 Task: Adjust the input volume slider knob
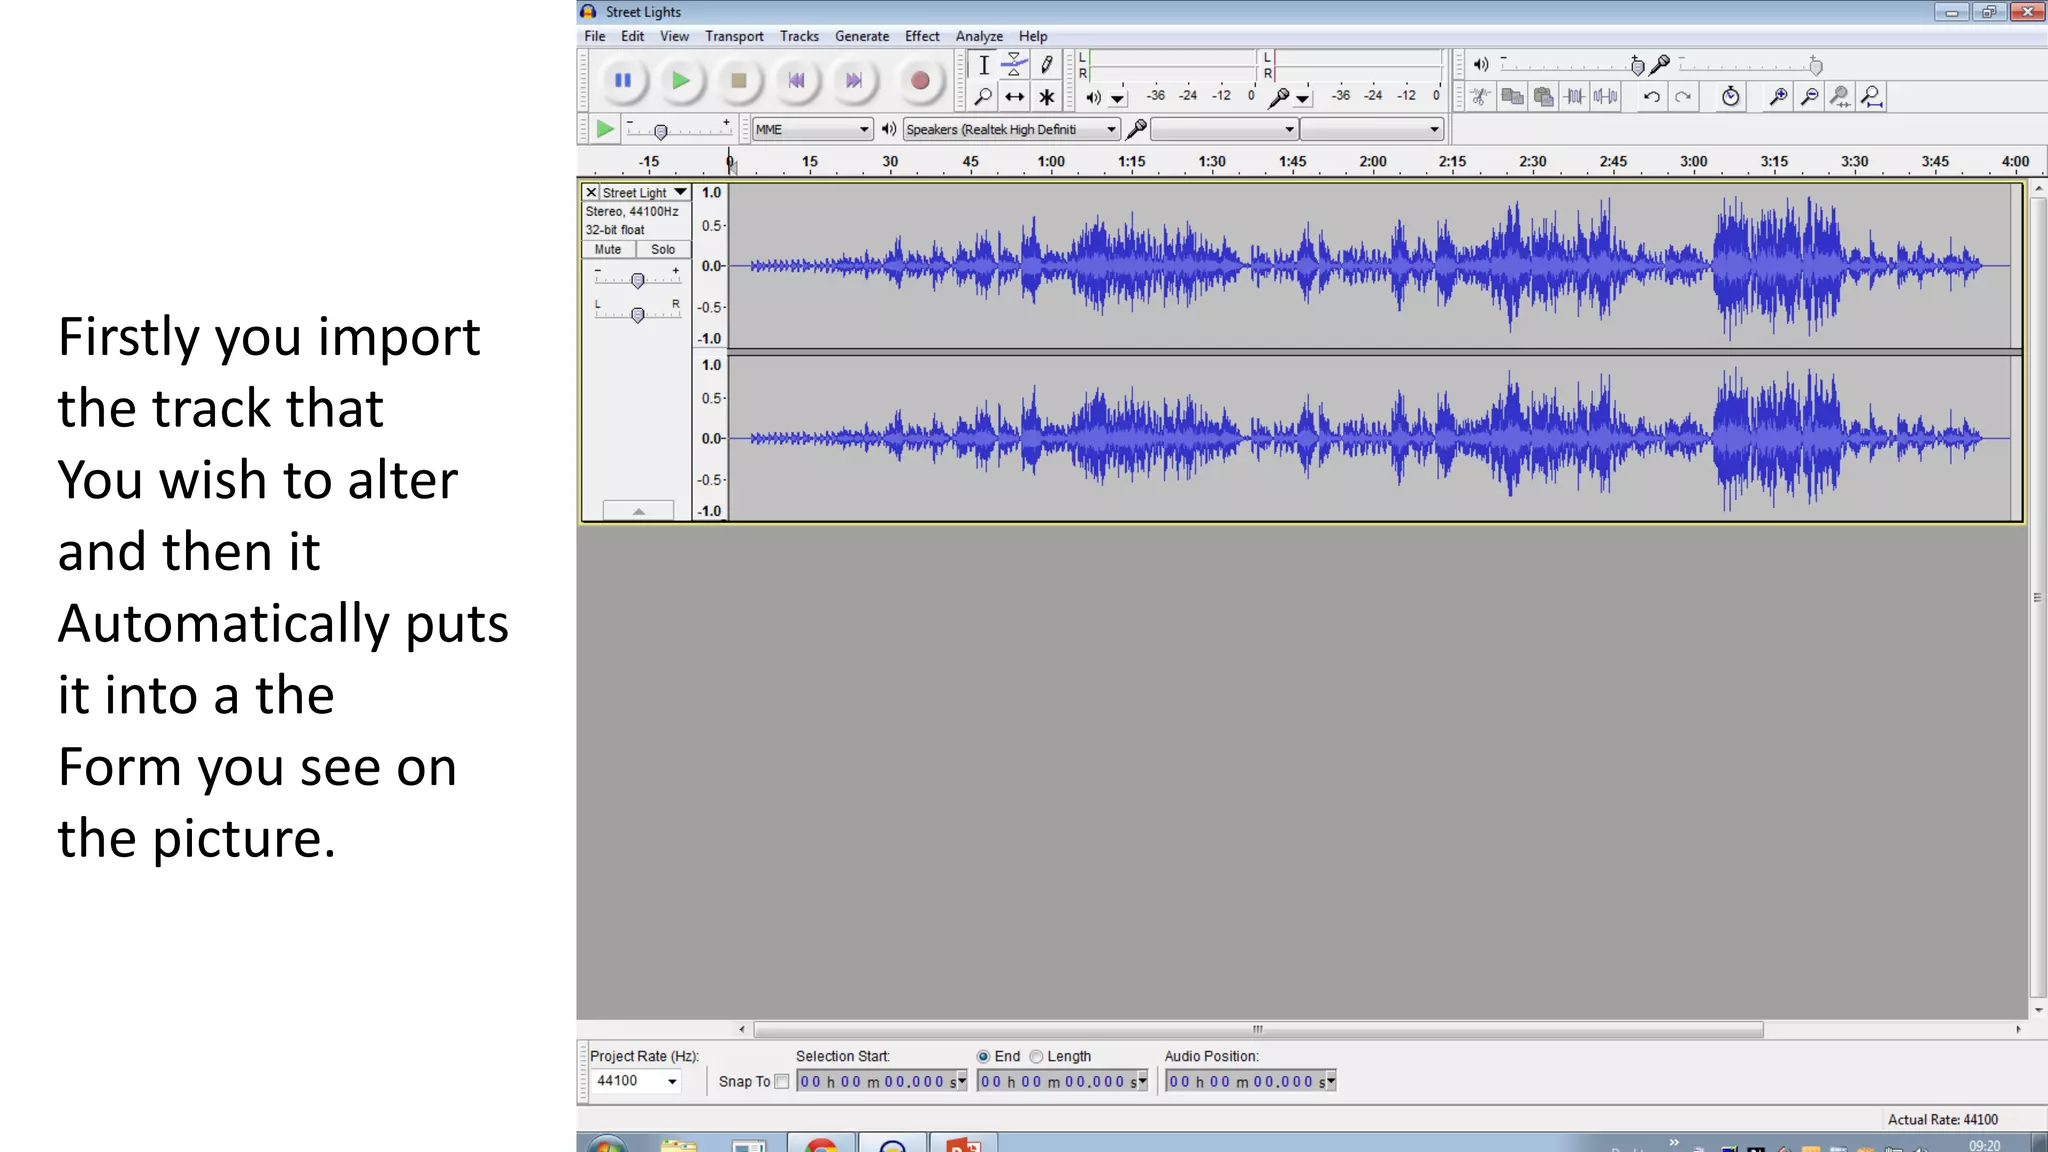tap(1816, 67)
